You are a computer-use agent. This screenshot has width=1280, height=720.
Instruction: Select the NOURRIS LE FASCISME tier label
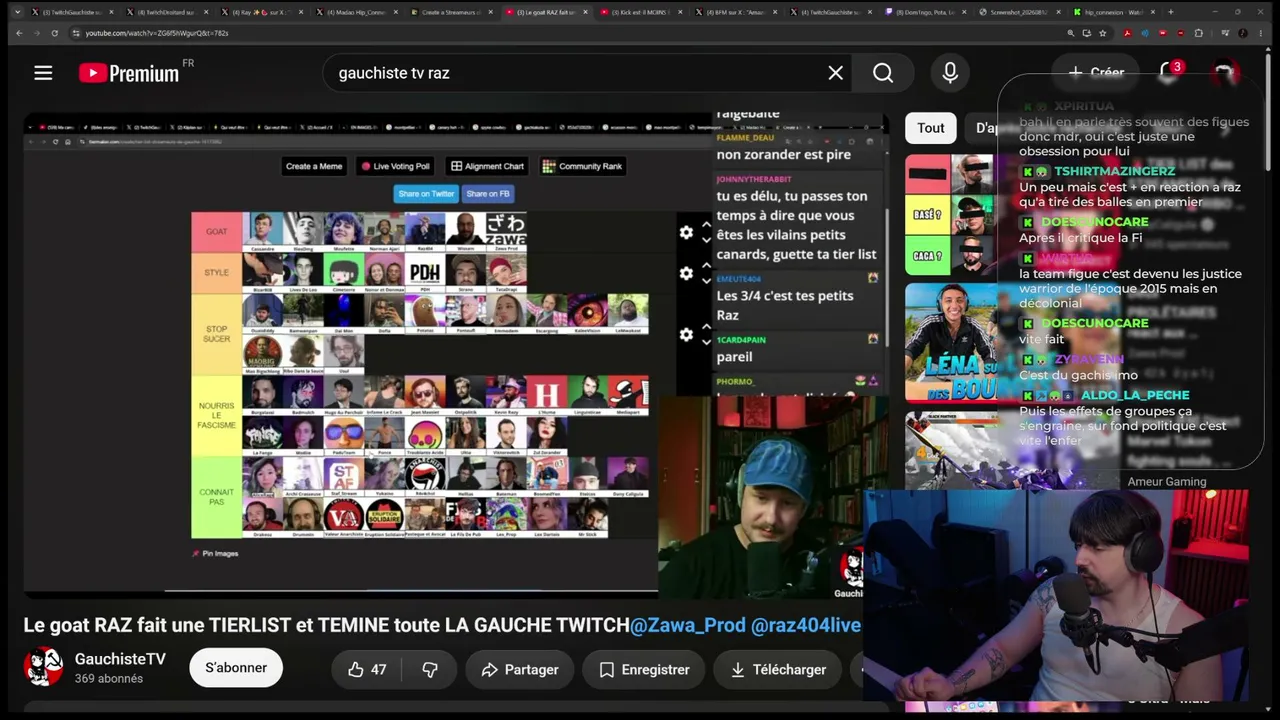216,416
